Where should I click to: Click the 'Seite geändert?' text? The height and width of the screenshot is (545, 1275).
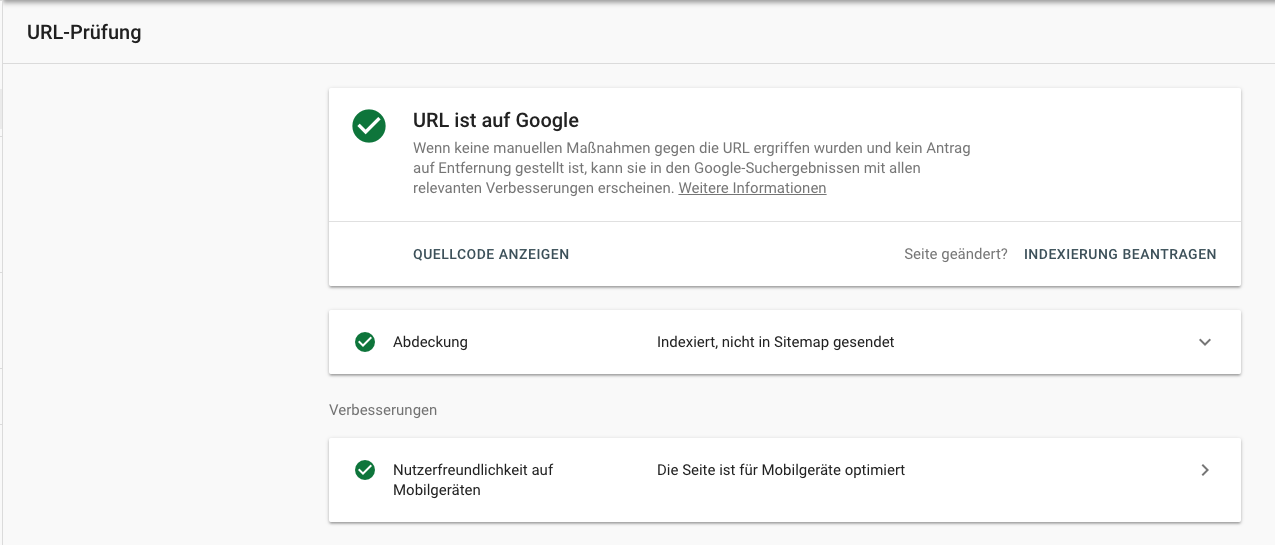coord(956,254)
